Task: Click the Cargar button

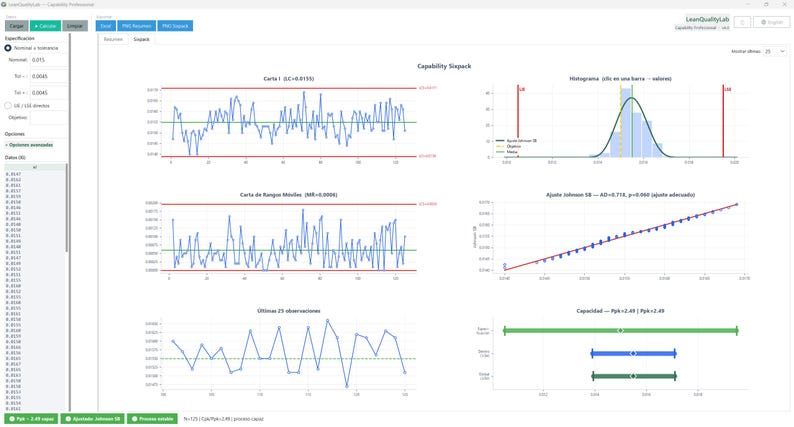Action: [x=17, y=26]
